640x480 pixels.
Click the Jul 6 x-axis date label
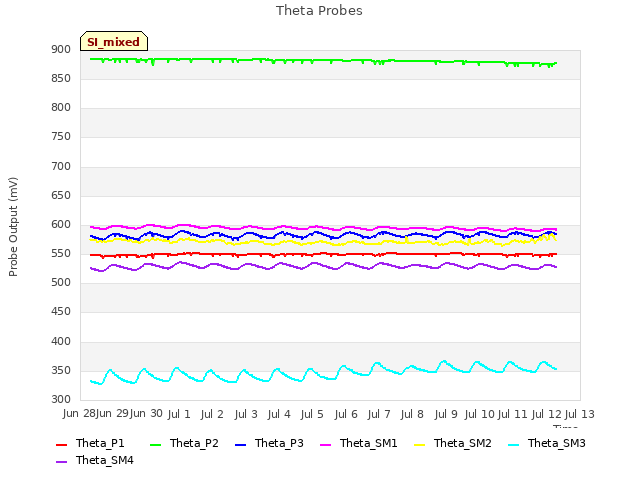[x=346, y=414]
